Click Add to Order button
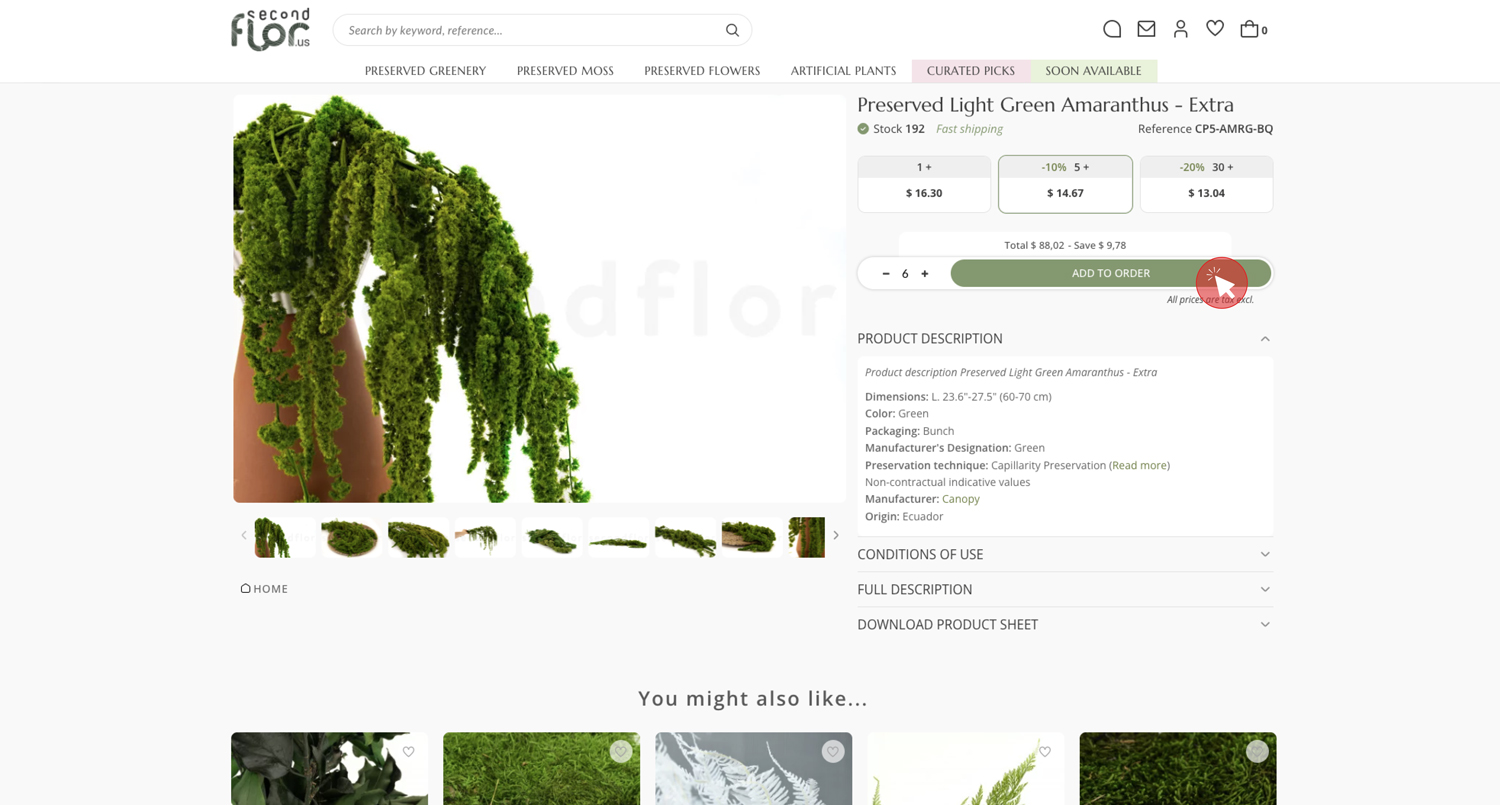1500x805 pixels. [1111, 273]
